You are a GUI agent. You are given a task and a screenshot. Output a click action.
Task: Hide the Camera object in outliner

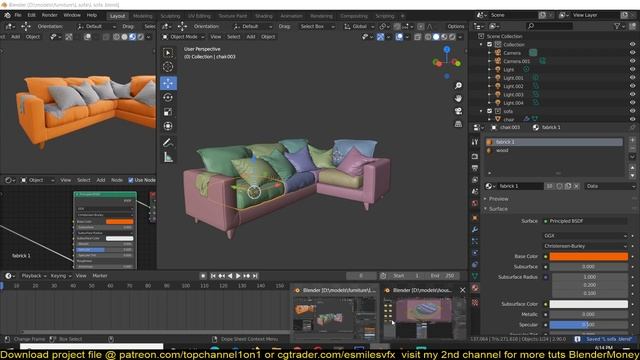click(632, 53)
